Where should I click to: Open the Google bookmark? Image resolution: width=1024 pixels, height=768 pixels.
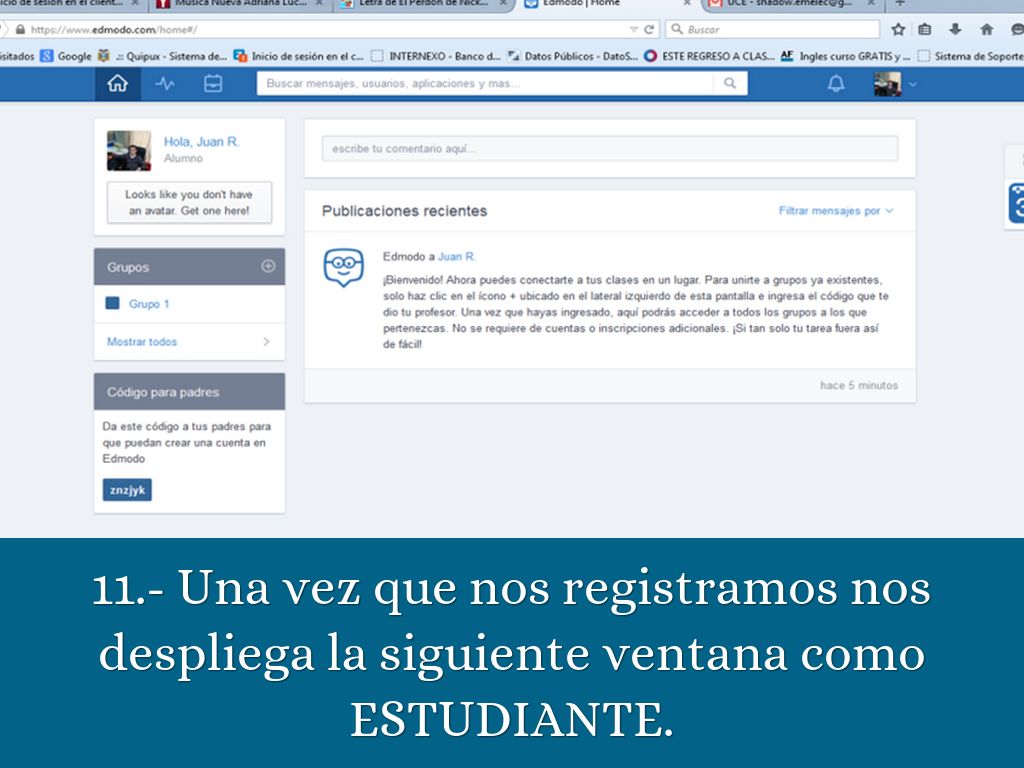click(x=66, y=56)
